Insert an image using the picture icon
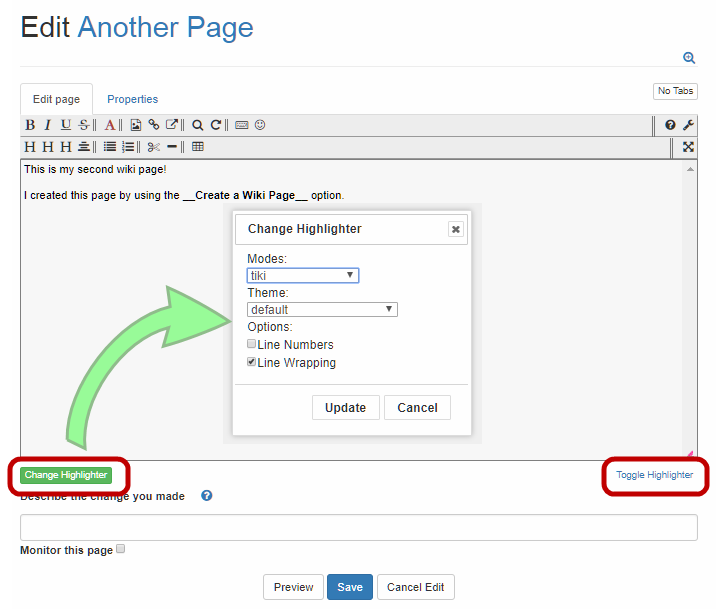The image size is (716, 609). [136, 125]
